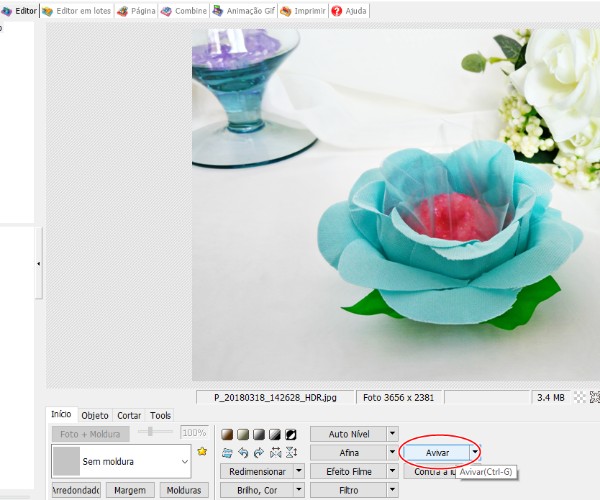Flip the photo horizontally
Viewport: 600px width, 500px height.
tap(275, 453)
